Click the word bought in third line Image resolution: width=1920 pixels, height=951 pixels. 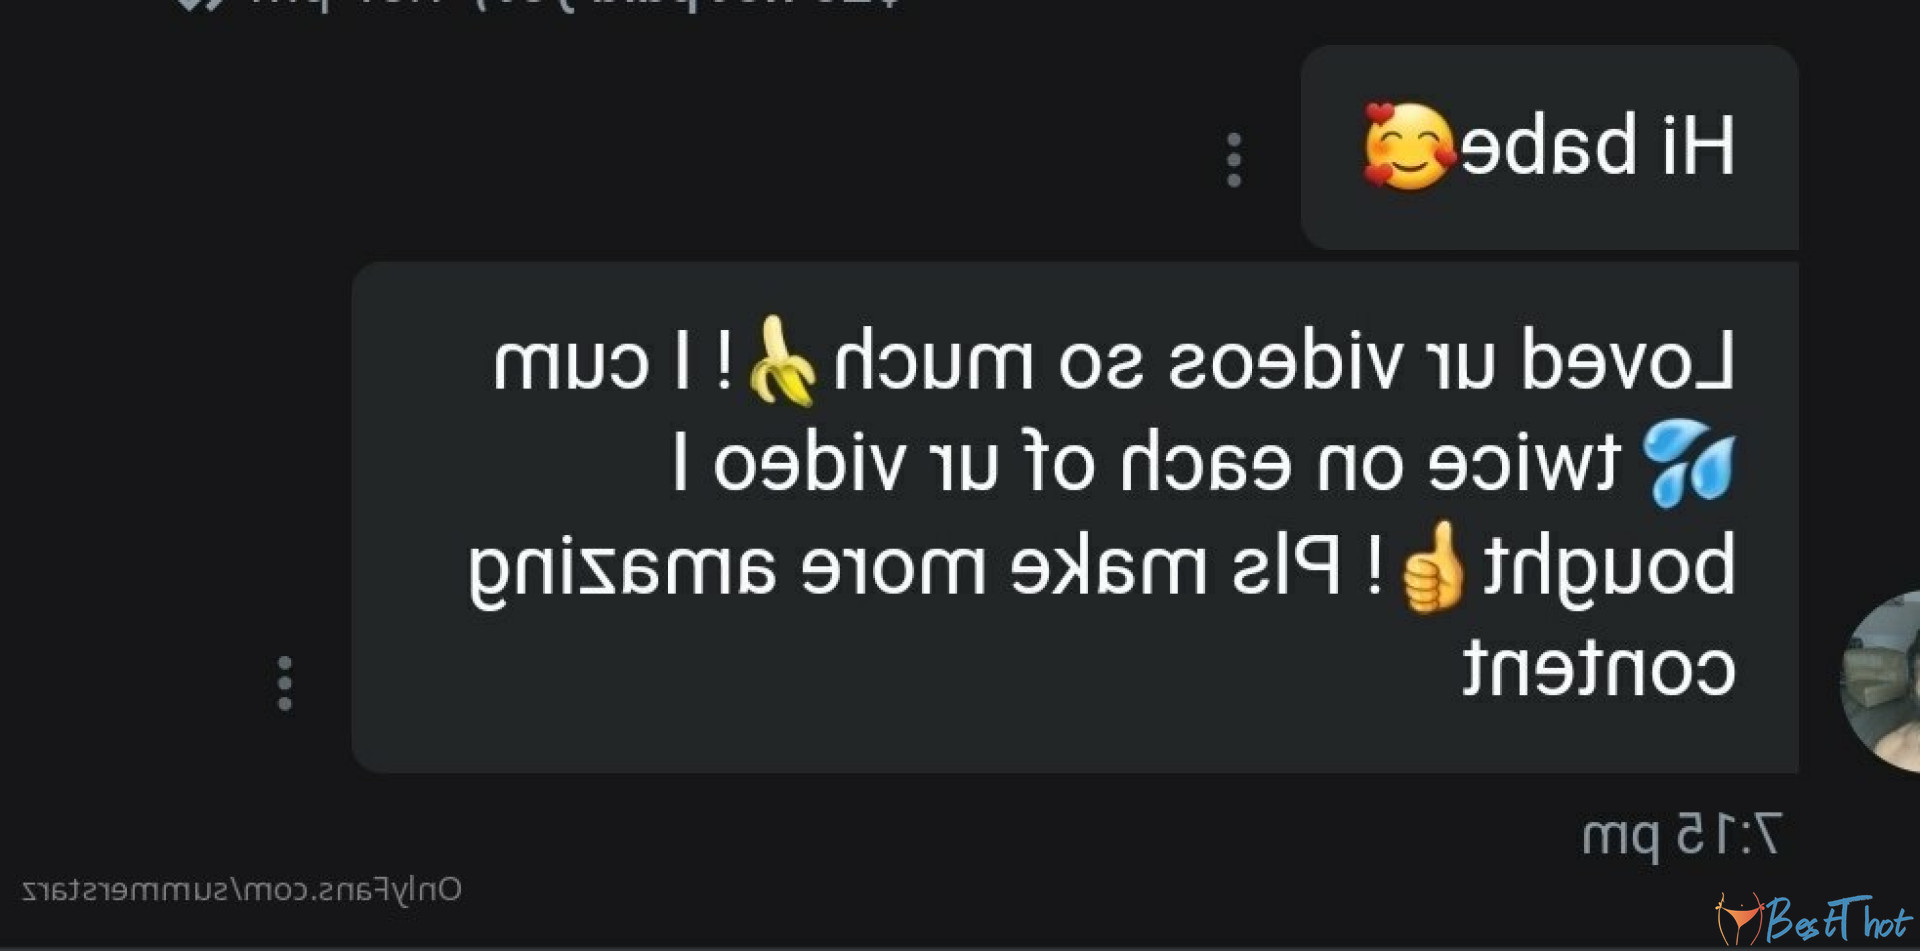(x=1609, y=567)
